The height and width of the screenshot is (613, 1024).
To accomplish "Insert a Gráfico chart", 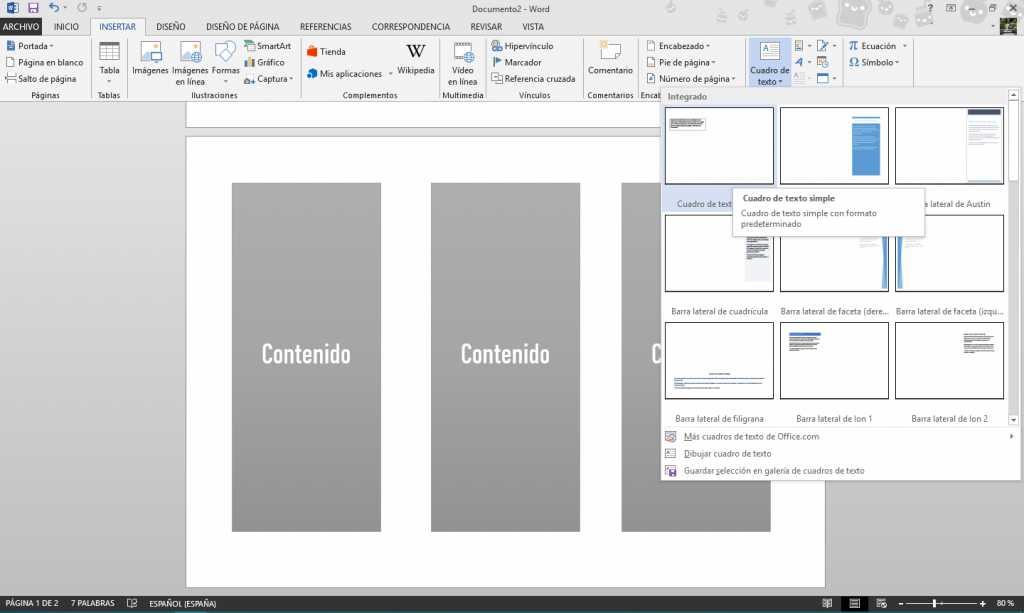I will (x=265, y=62).
